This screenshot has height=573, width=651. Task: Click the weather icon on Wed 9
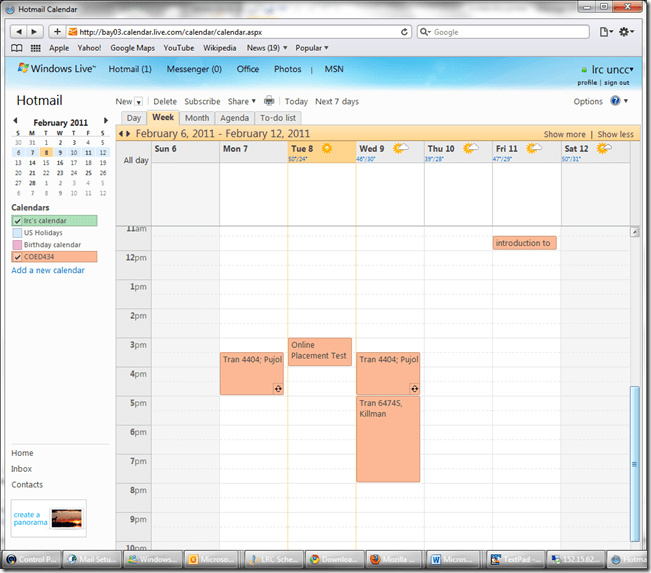point(400,148)
